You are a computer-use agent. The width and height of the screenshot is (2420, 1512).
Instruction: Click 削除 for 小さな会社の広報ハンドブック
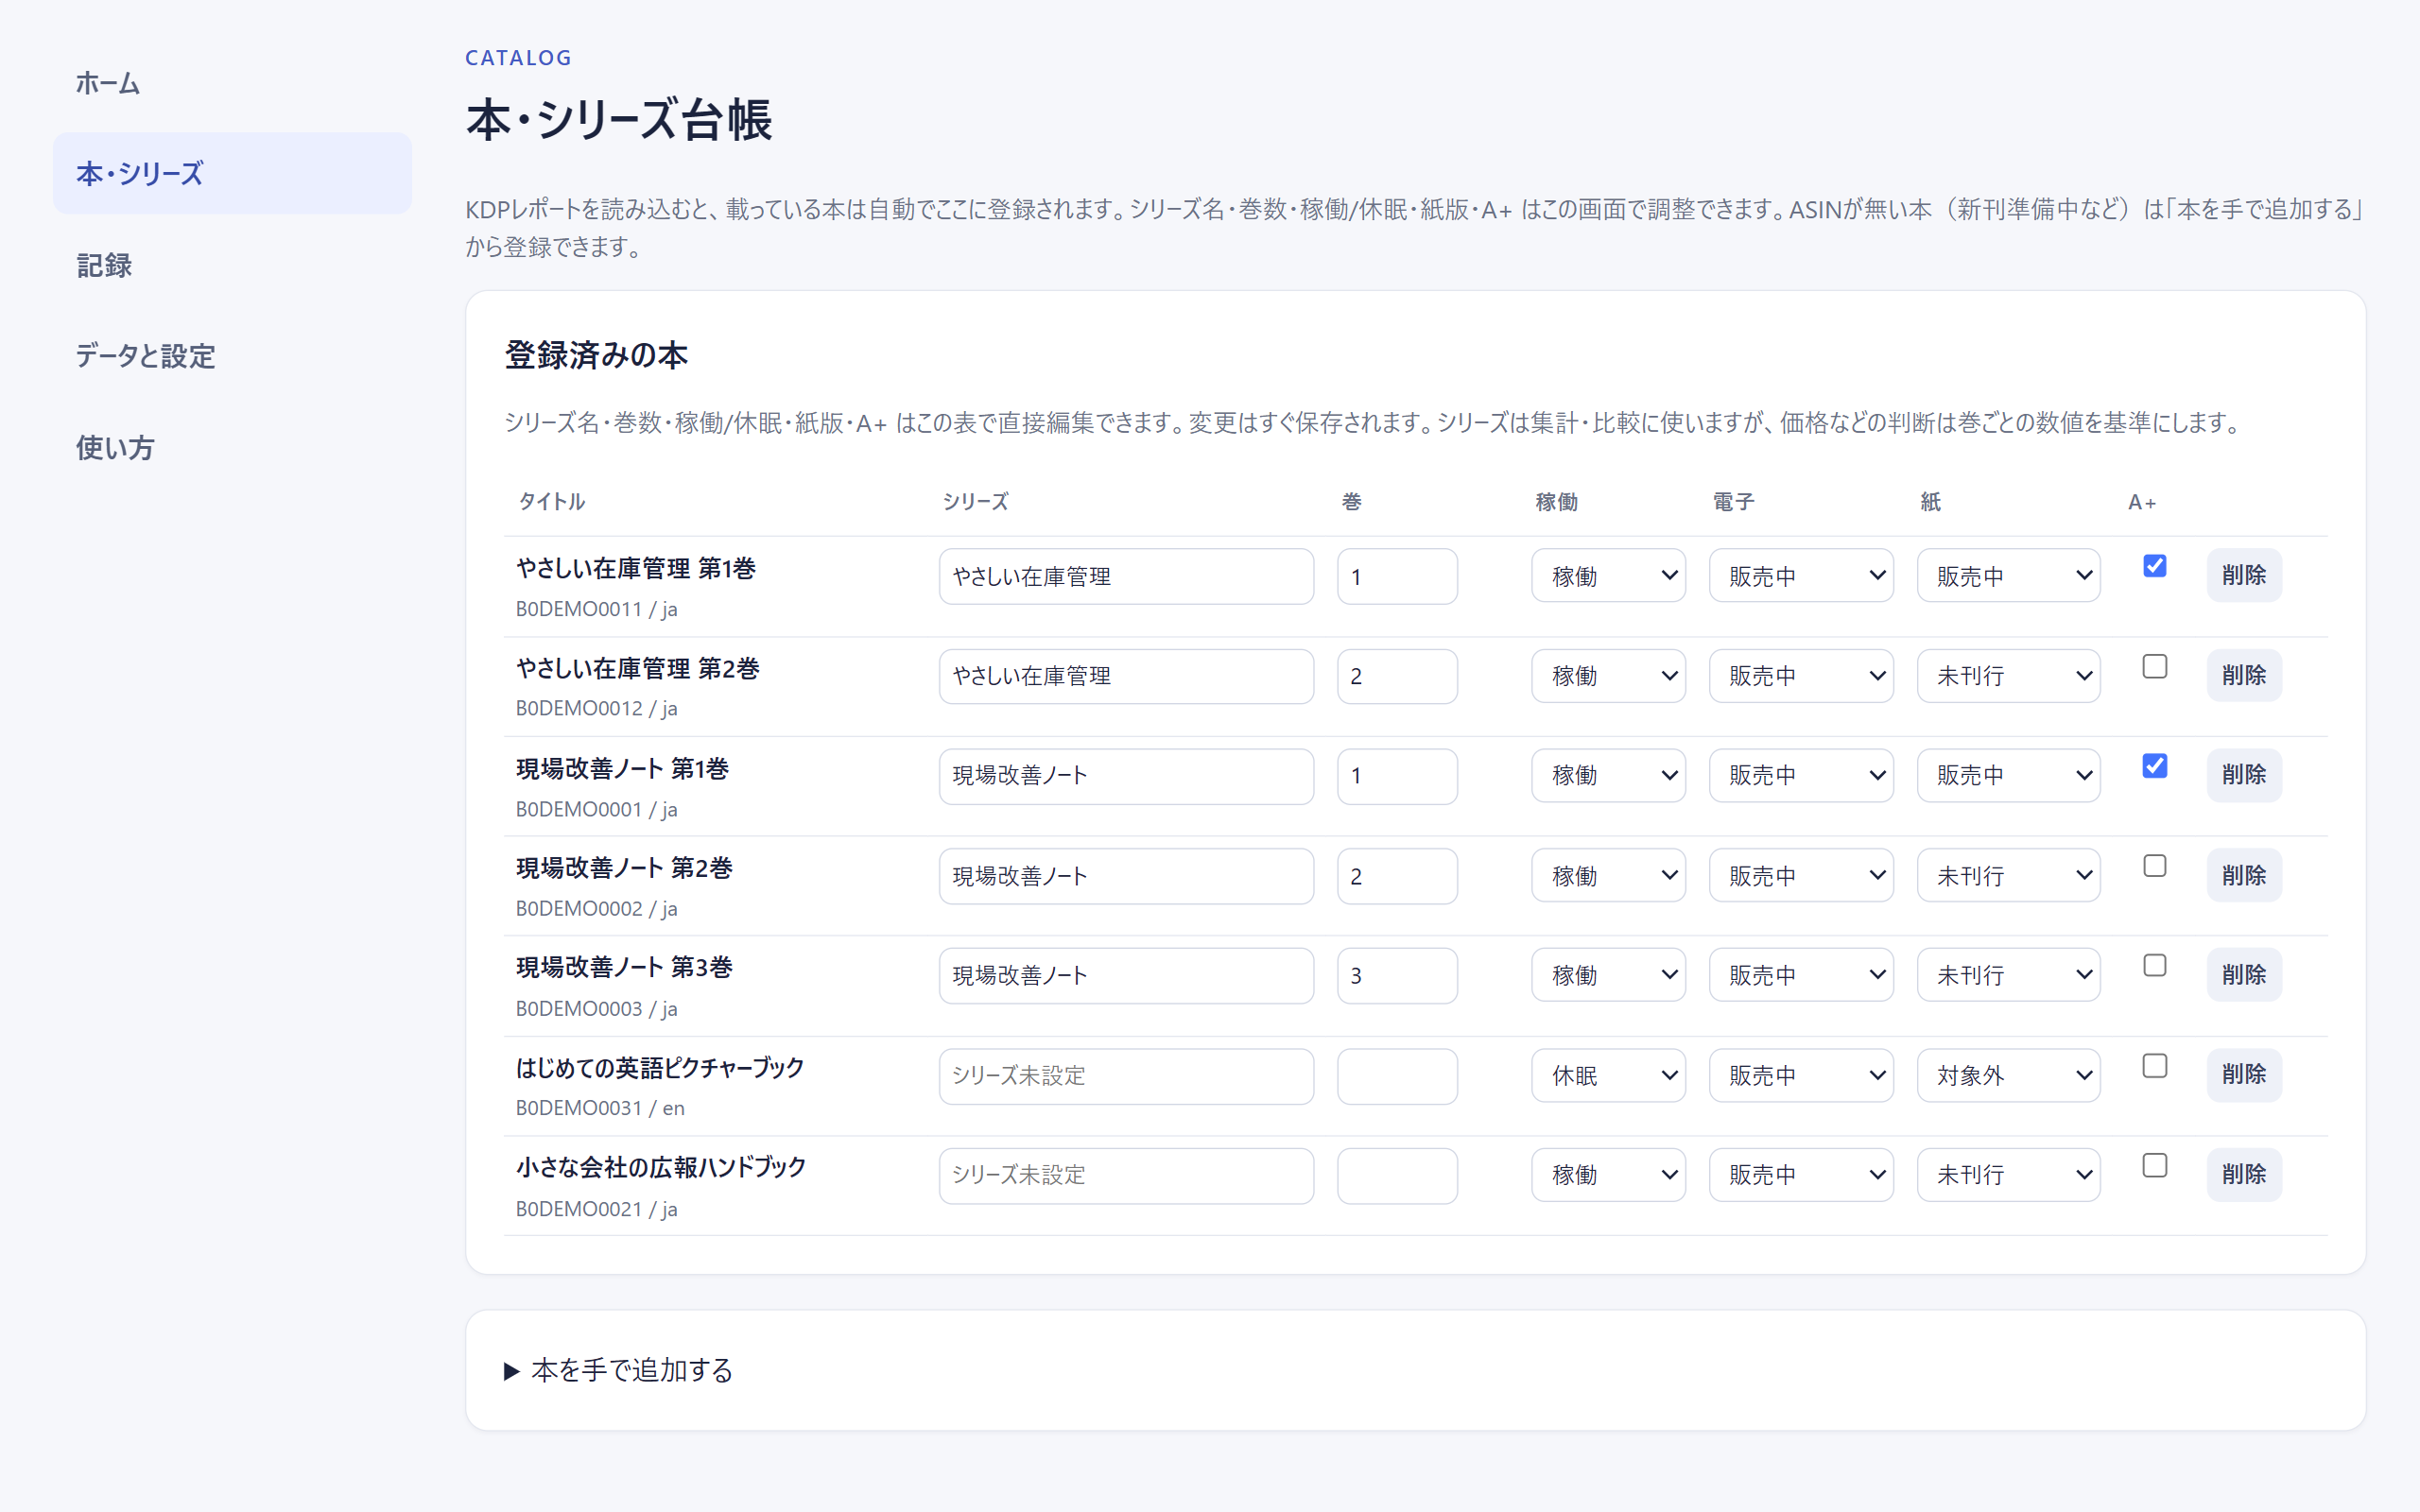click(2244, 1175)
